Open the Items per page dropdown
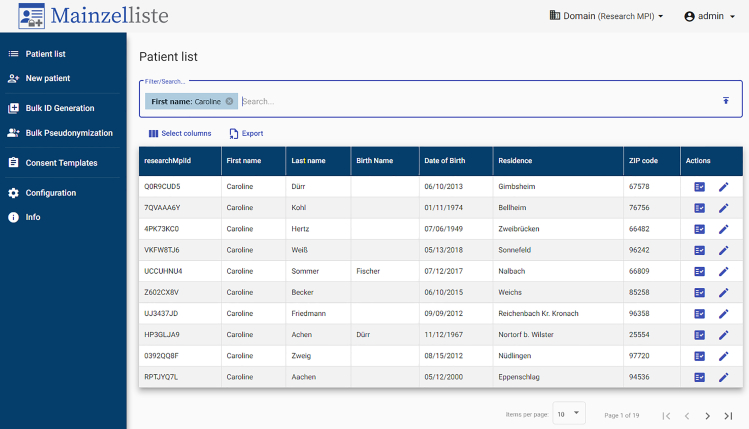The height and width of the screenshot is (429, 749). click(568, 414)
